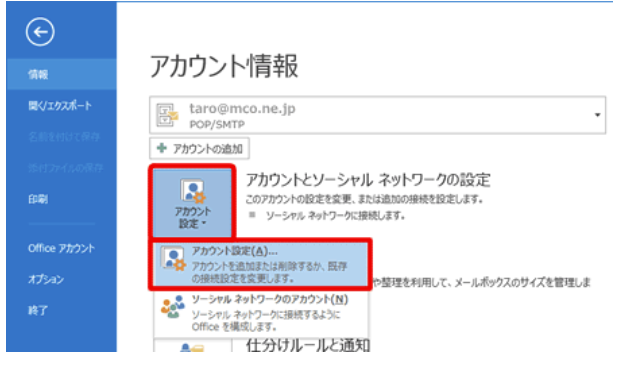638x367 pixels.
Task: Click the social network people icon
Action: (x=173, y=306)
